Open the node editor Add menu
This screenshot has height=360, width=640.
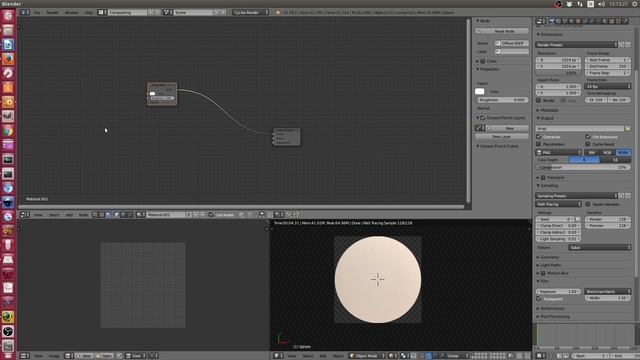[69, 215]
